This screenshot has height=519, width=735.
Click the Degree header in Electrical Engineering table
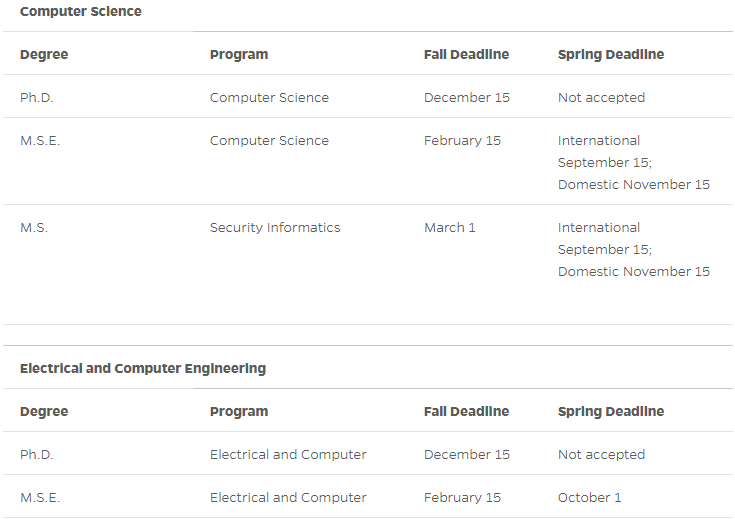coord(44,411)
